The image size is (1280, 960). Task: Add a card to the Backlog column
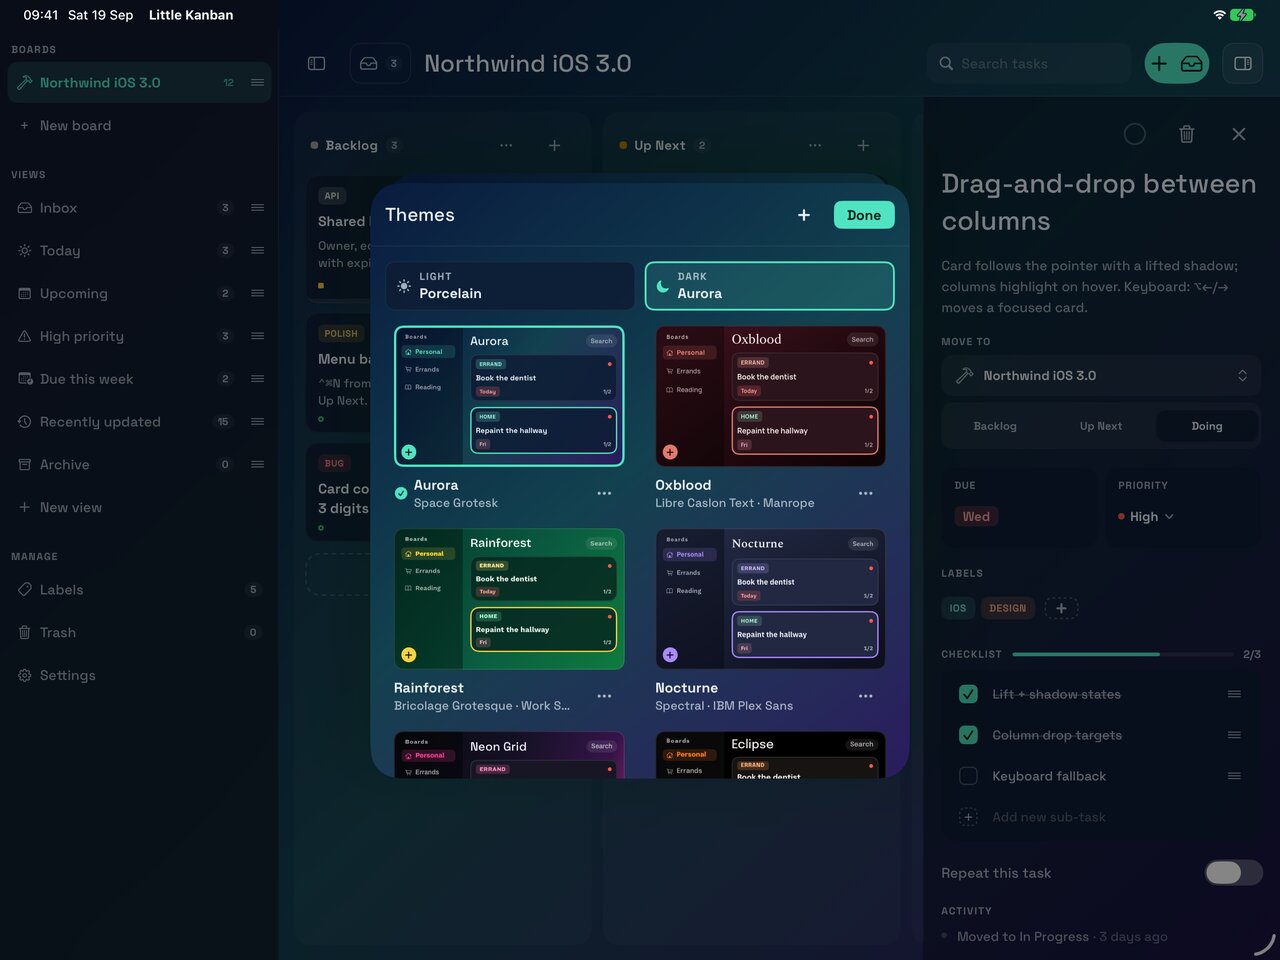554,145
